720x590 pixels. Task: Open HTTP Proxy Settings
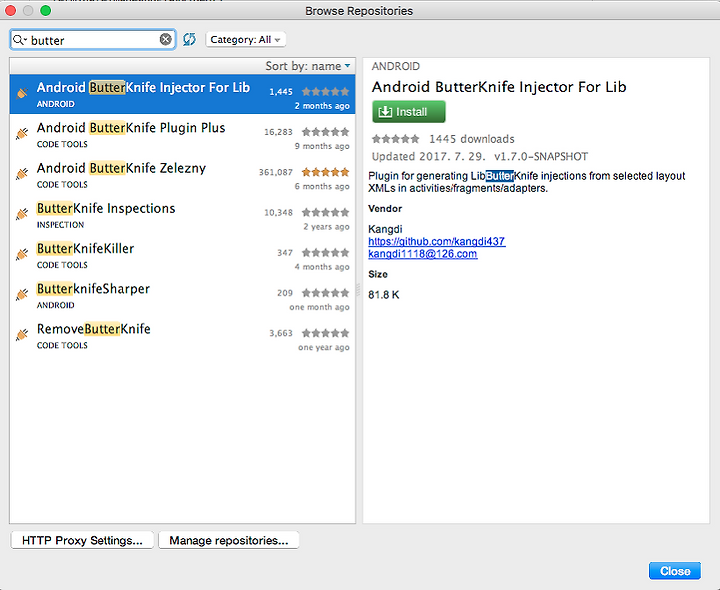[x=82, y=540]
